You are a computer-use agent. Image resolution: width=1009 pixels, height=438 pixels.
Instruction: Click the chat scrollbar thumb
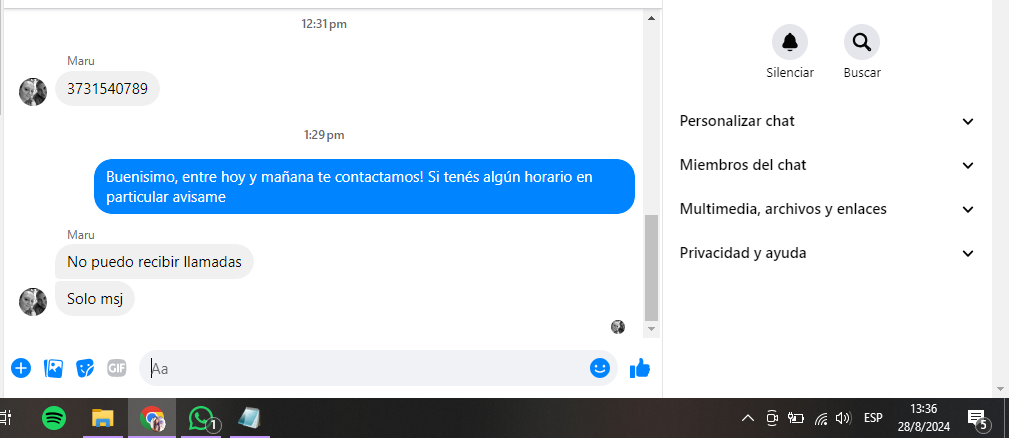[x=651, y=268]
